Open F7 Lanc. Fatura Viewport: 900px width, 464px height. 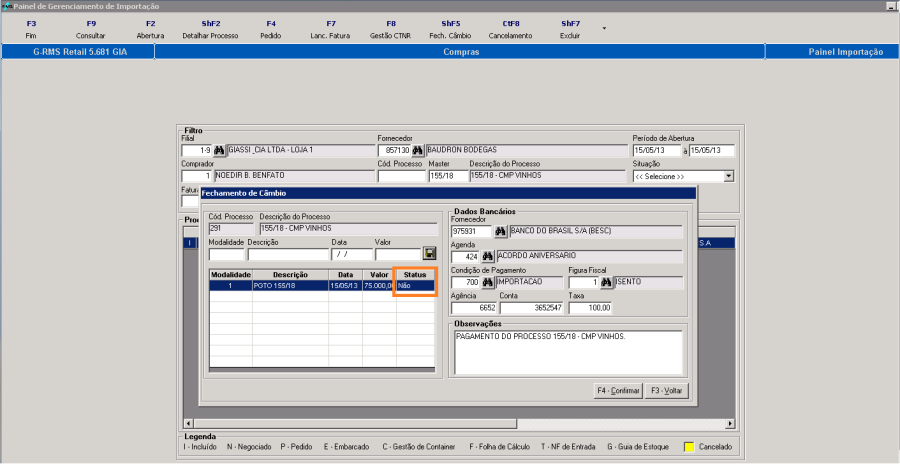[331, 30]
